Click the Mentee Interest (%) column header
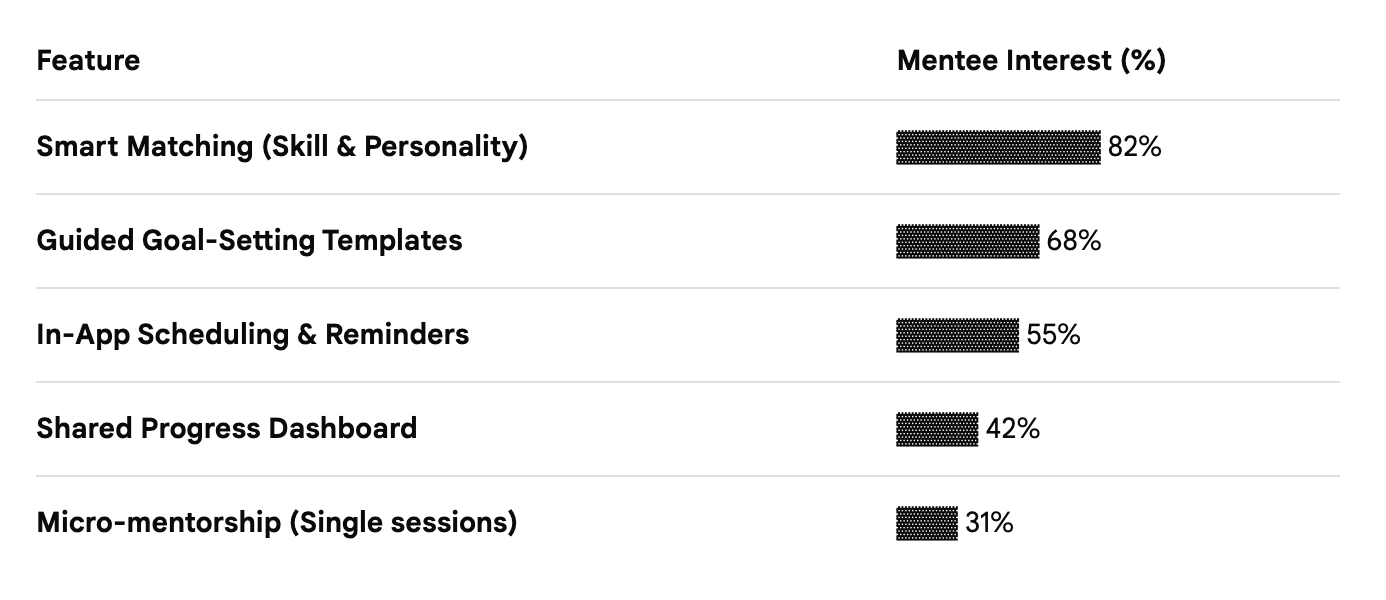The image size is (1386, 600). click(1030, 61)
